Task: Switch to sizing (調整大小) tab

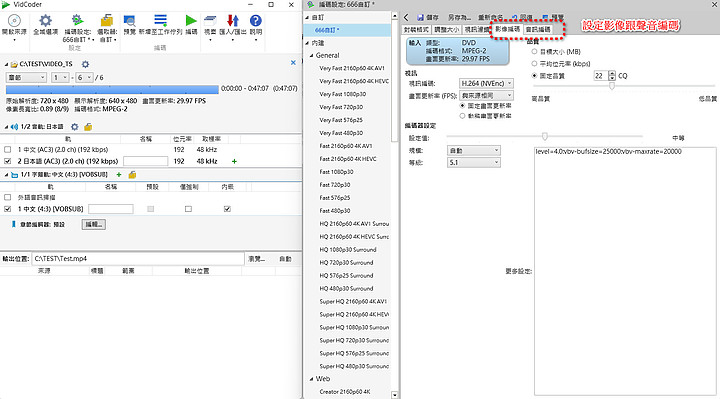Action: (x=446, y=29)
